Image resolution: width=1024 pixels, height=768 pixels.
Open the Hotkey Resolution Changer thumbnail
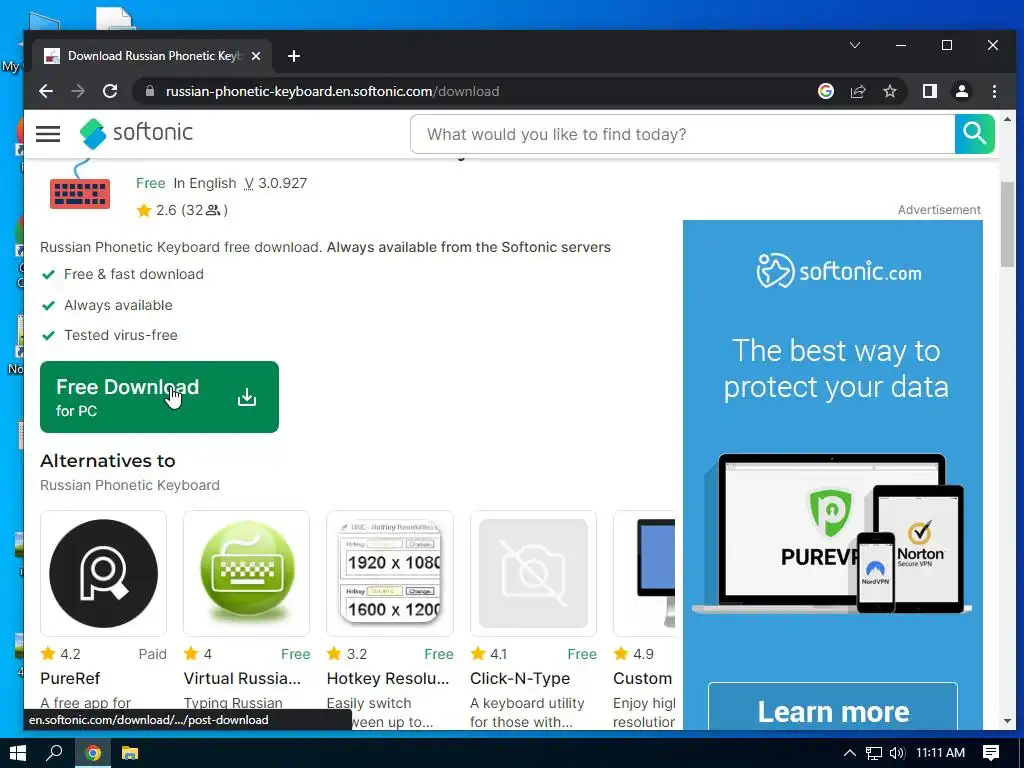pos(390,573)
